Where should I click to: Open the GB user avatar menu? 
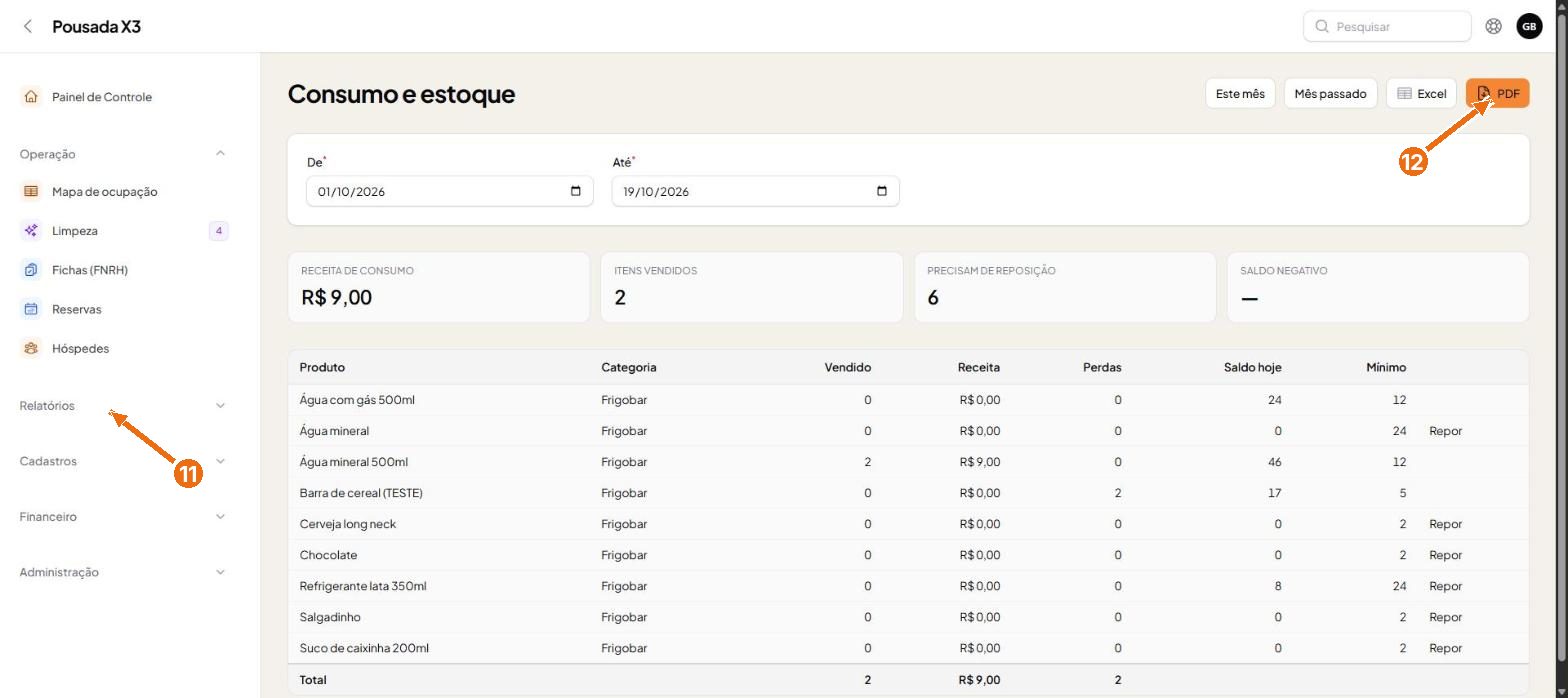[x=1529, y=27]
